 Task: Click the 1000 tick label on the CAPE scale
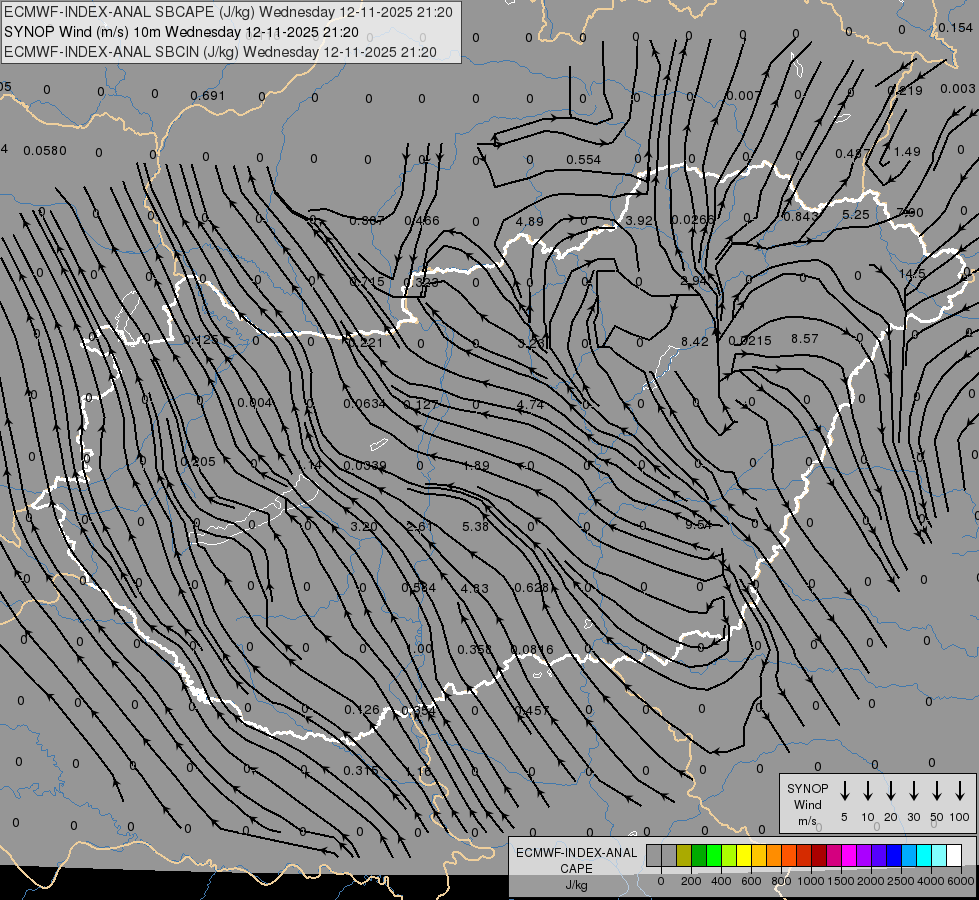point(811,881)
